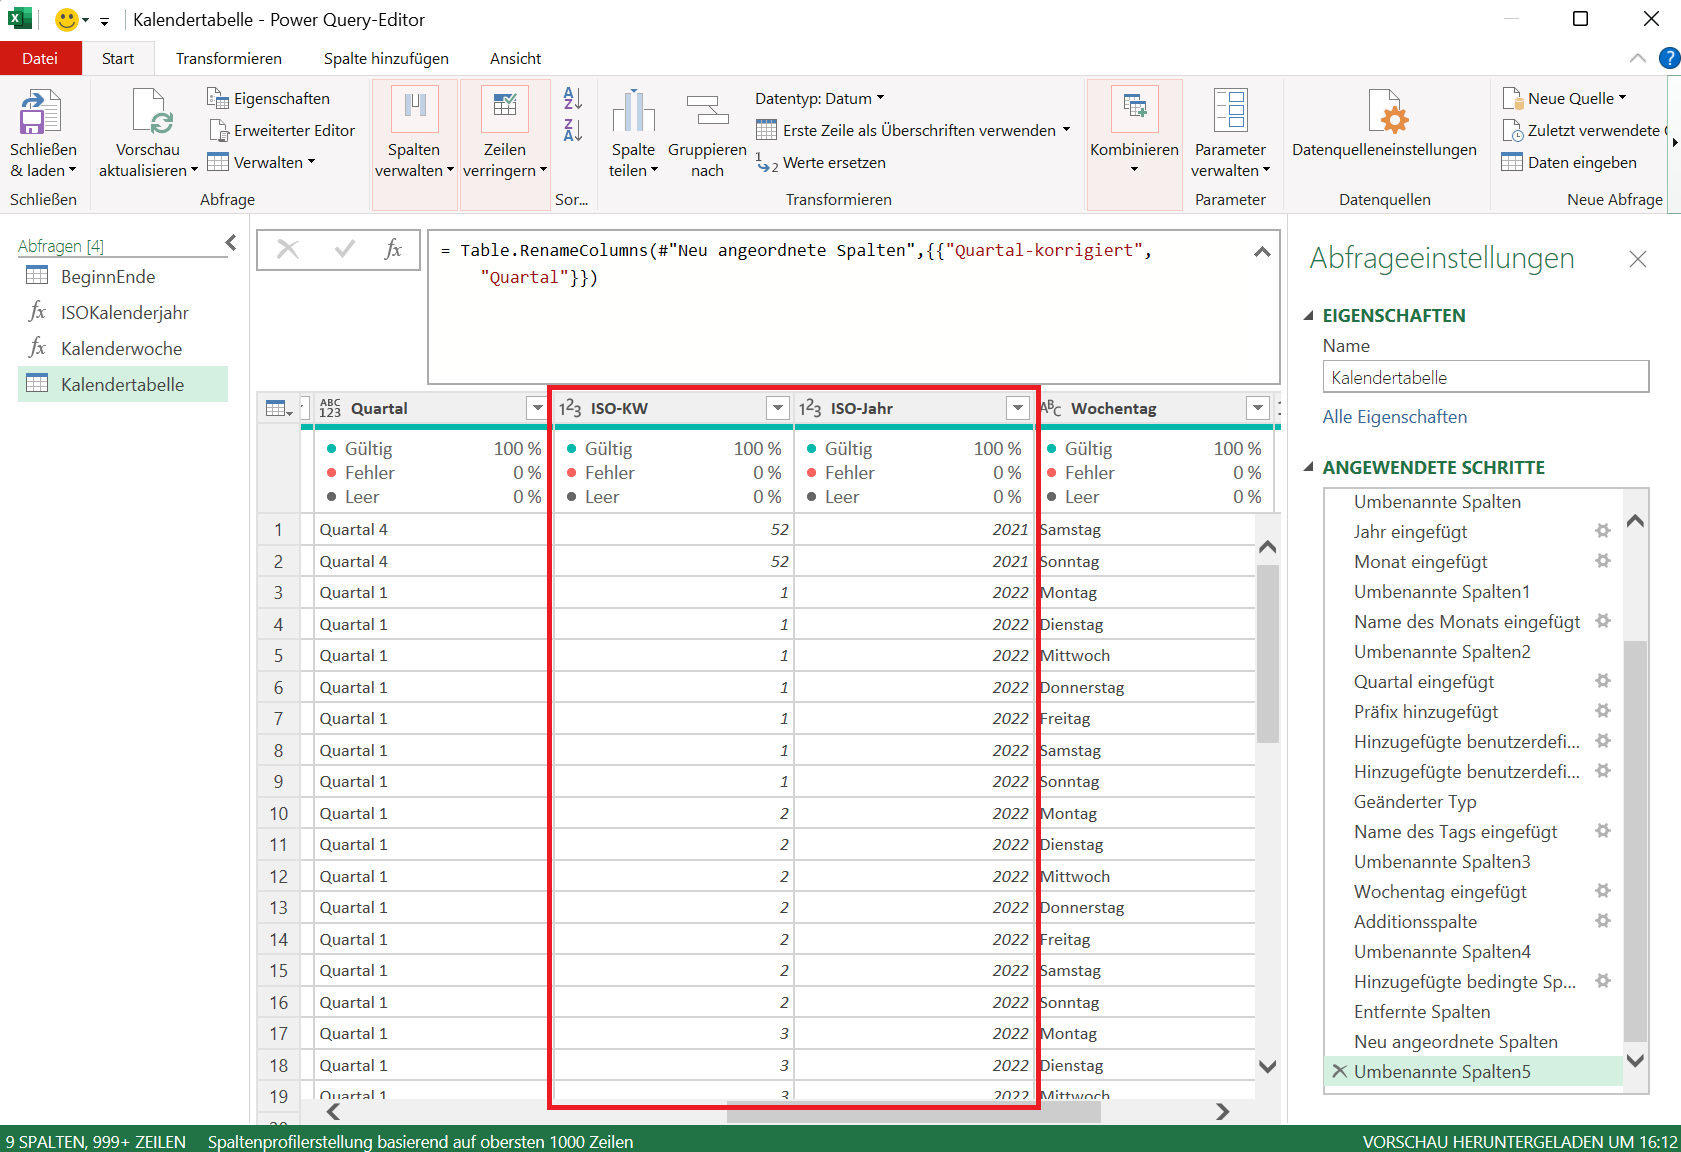
Task: Confirm the formula with the checkmark
Action: [x=345, y=249]
